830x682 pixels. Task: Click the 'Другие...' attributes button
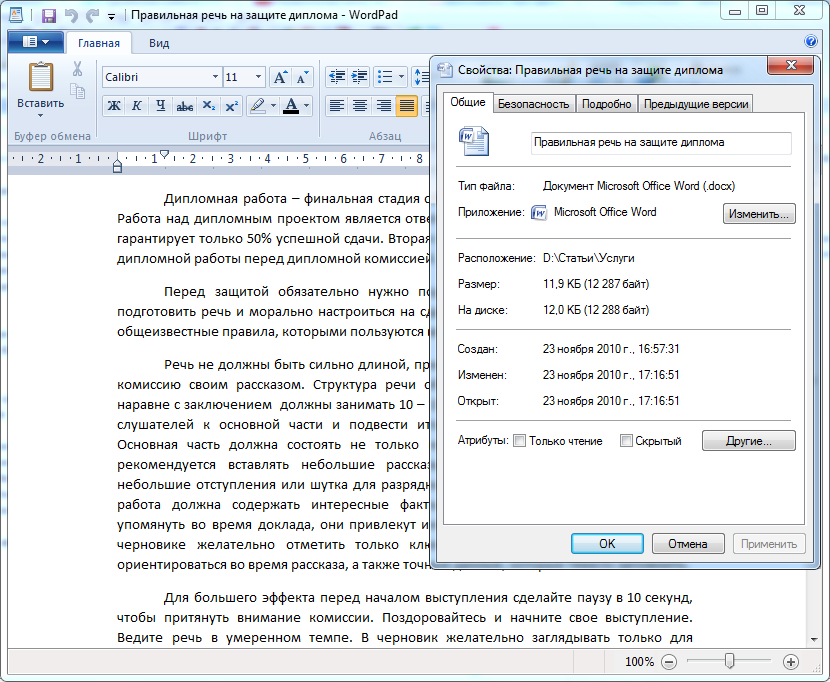tap(748, 441)
